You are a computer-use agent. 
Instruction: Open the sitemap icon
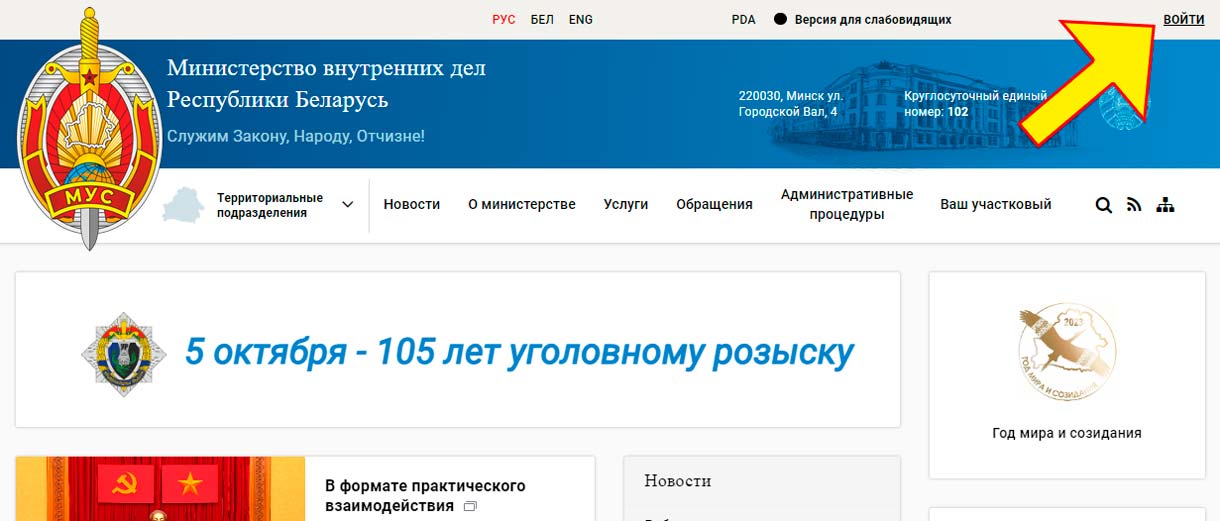[x=1165, y=205]
